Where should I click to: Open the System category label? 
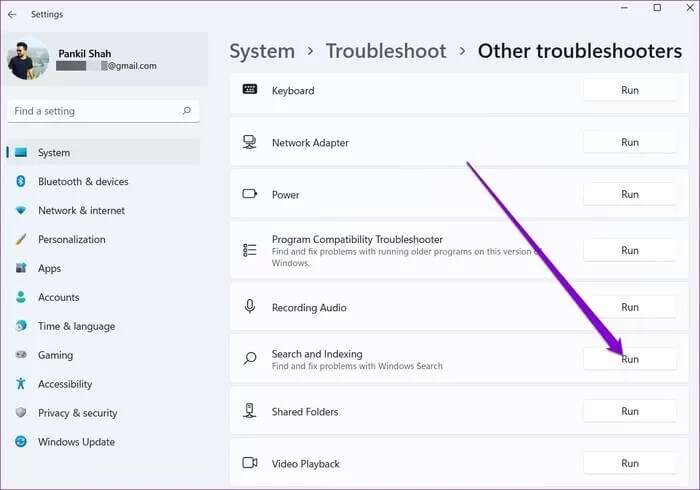[x=54, y=153]
